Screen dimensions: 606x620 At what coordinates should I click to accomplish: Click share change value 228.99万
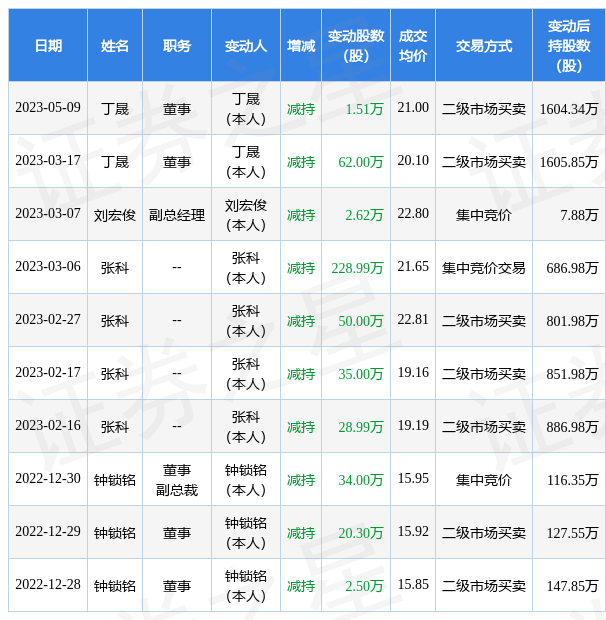(357, 268)
